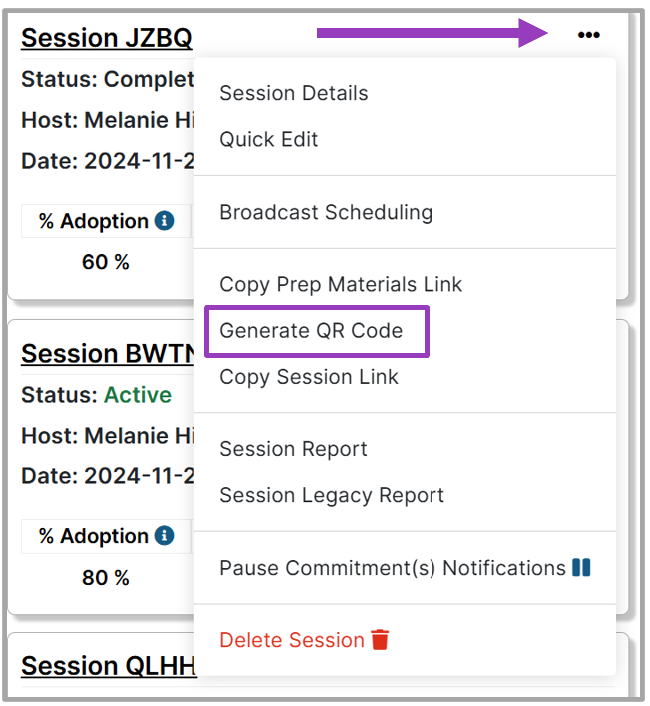Screen dimensions: 650x706
Task: Select Generate QR Code
Action: (311, 331)
